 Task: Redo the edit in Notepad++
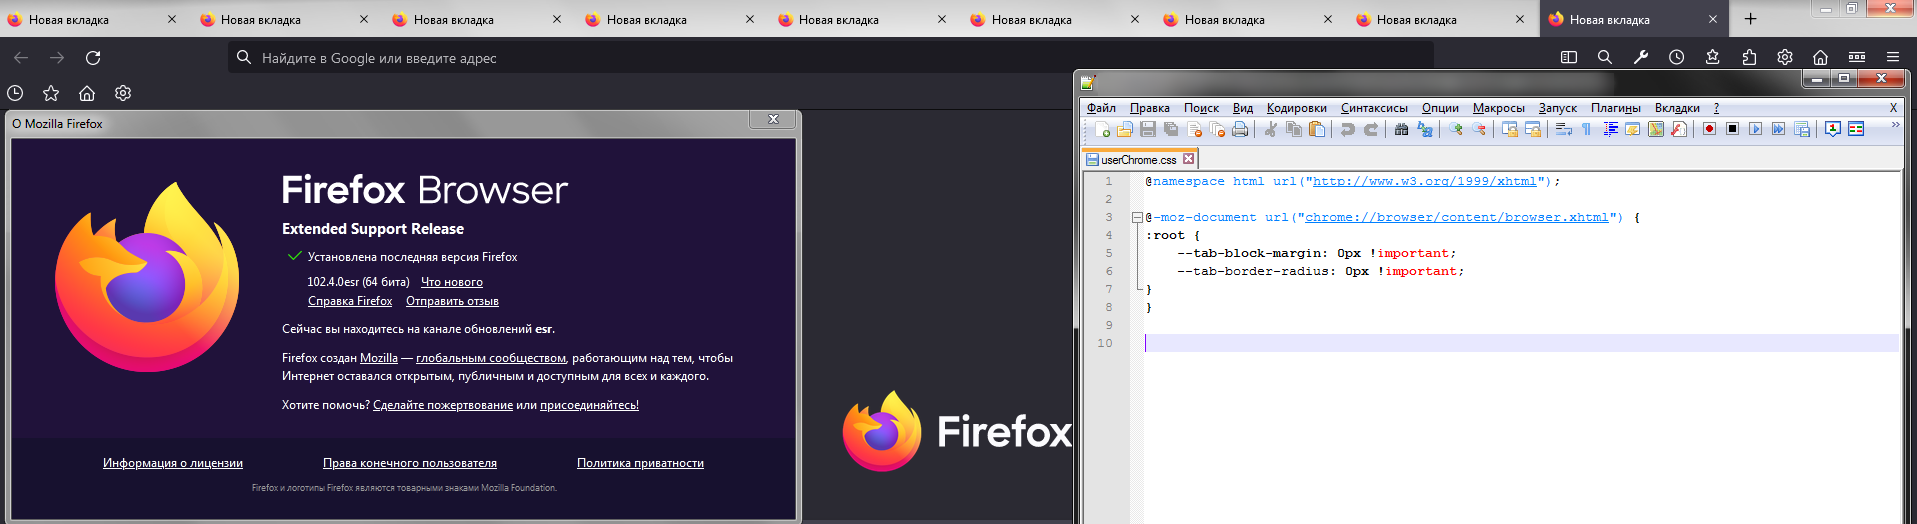(1371, 129)
